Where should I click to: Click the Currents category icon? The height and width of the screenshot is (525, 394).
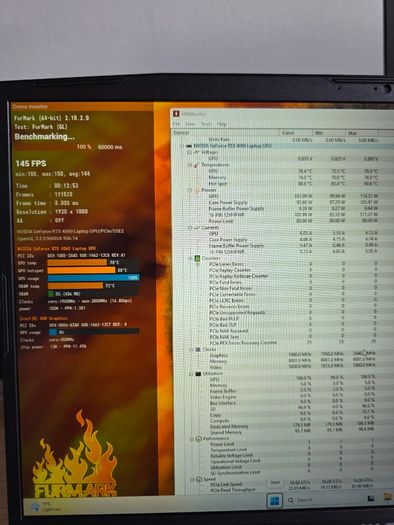[197, 228]
